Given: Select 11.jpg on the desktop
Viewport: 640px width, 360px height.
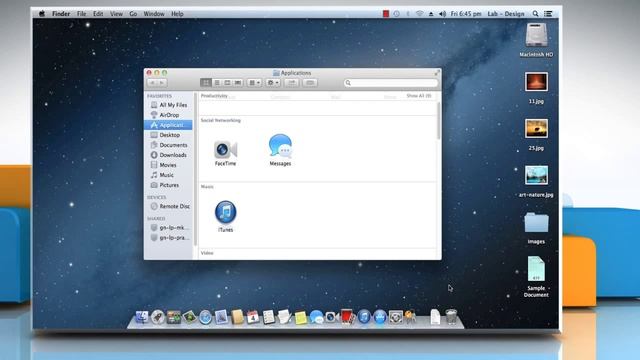Looking at the screenshot, I should click(x=536, y=82).
